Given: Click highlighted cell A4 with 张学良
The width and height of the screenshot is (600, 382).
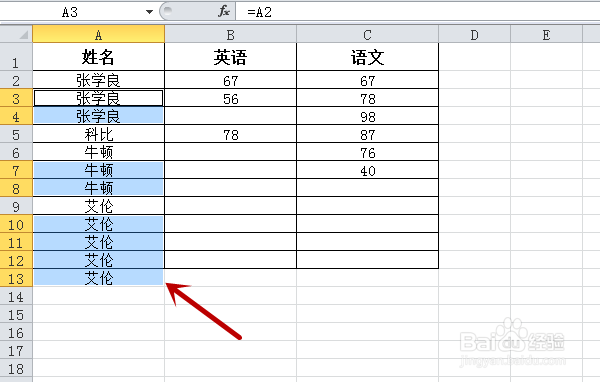Looking at the screenshot, I should 99,116.
